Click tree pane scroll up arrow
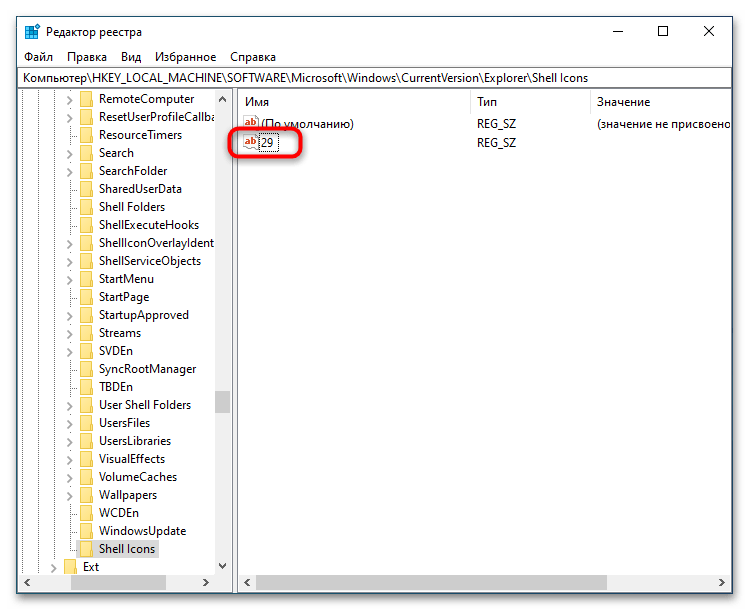Viewport: 749px width, 610px height. [222, 99]
